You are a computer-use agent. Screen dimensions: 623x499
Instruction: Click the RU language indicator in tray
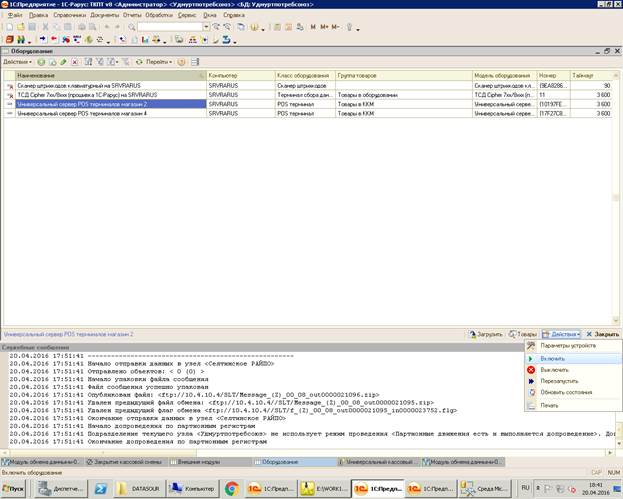coord(525,487)
